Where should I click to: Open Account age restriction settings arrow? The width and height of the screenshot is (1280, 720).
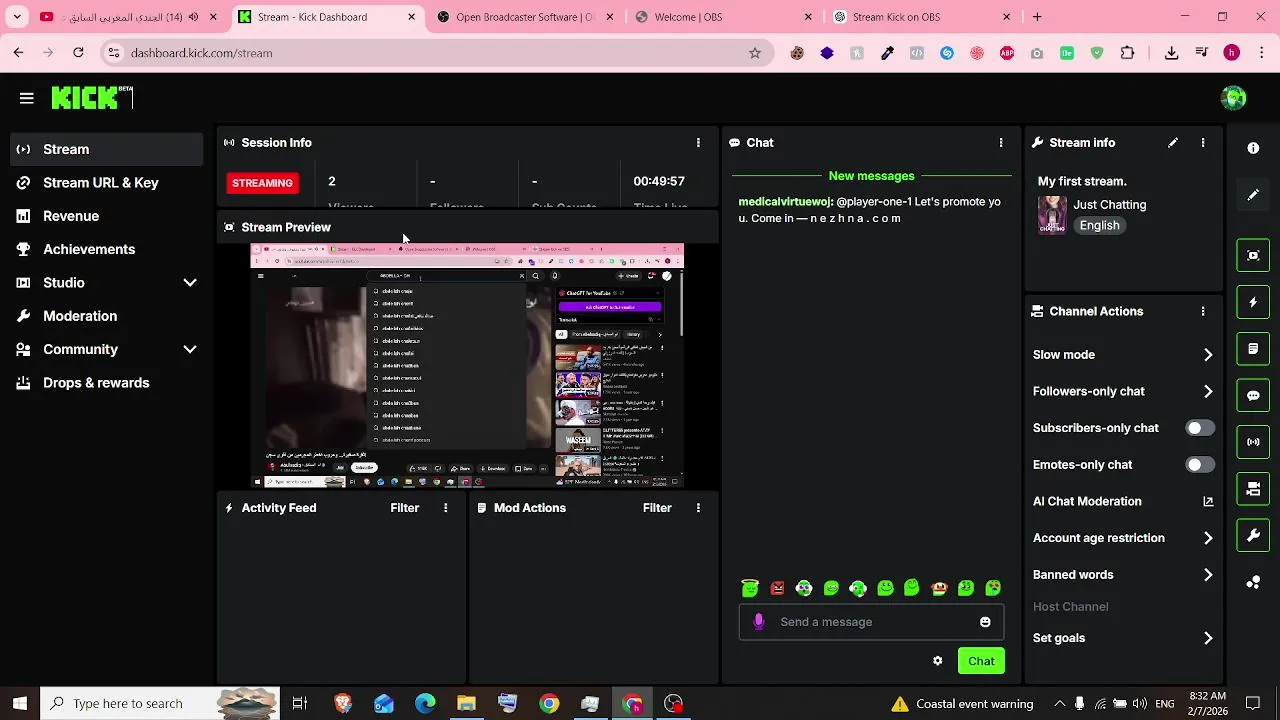(x=1208, y=538)
